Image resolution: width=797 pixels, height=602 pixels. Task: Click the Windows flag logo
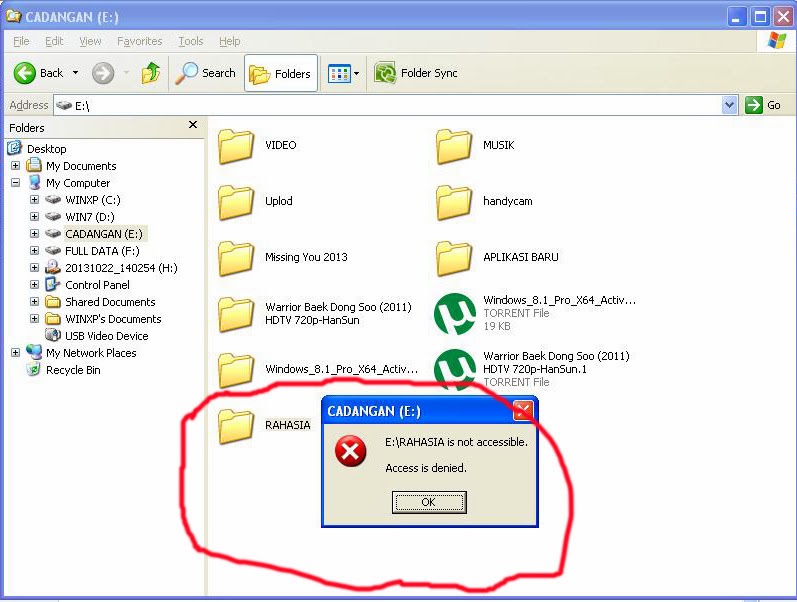click(x=777, y=41)
